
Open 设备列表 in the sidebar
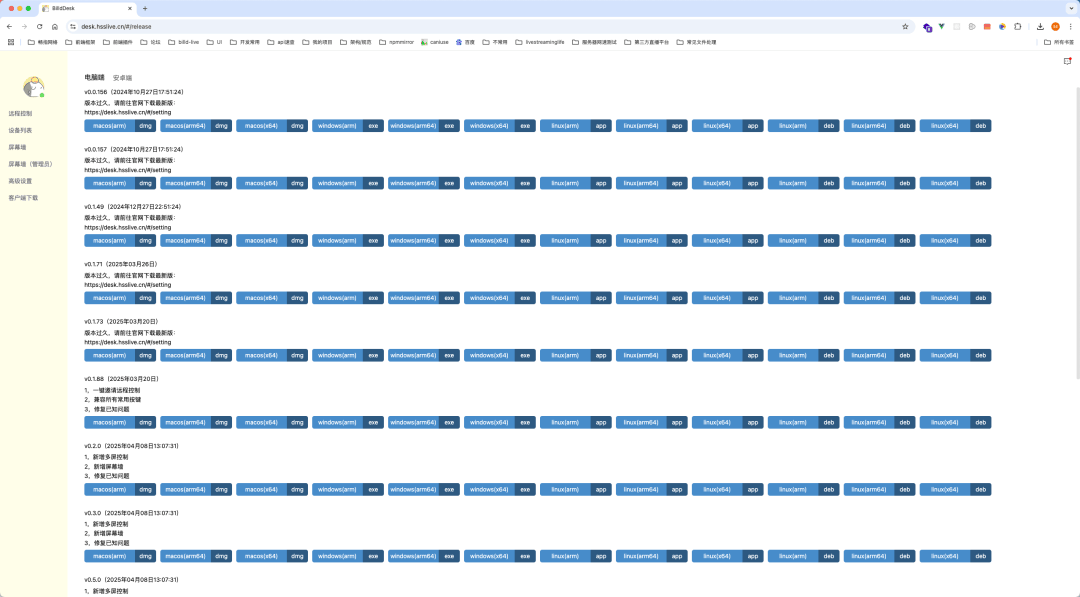(x=20, y=130)
